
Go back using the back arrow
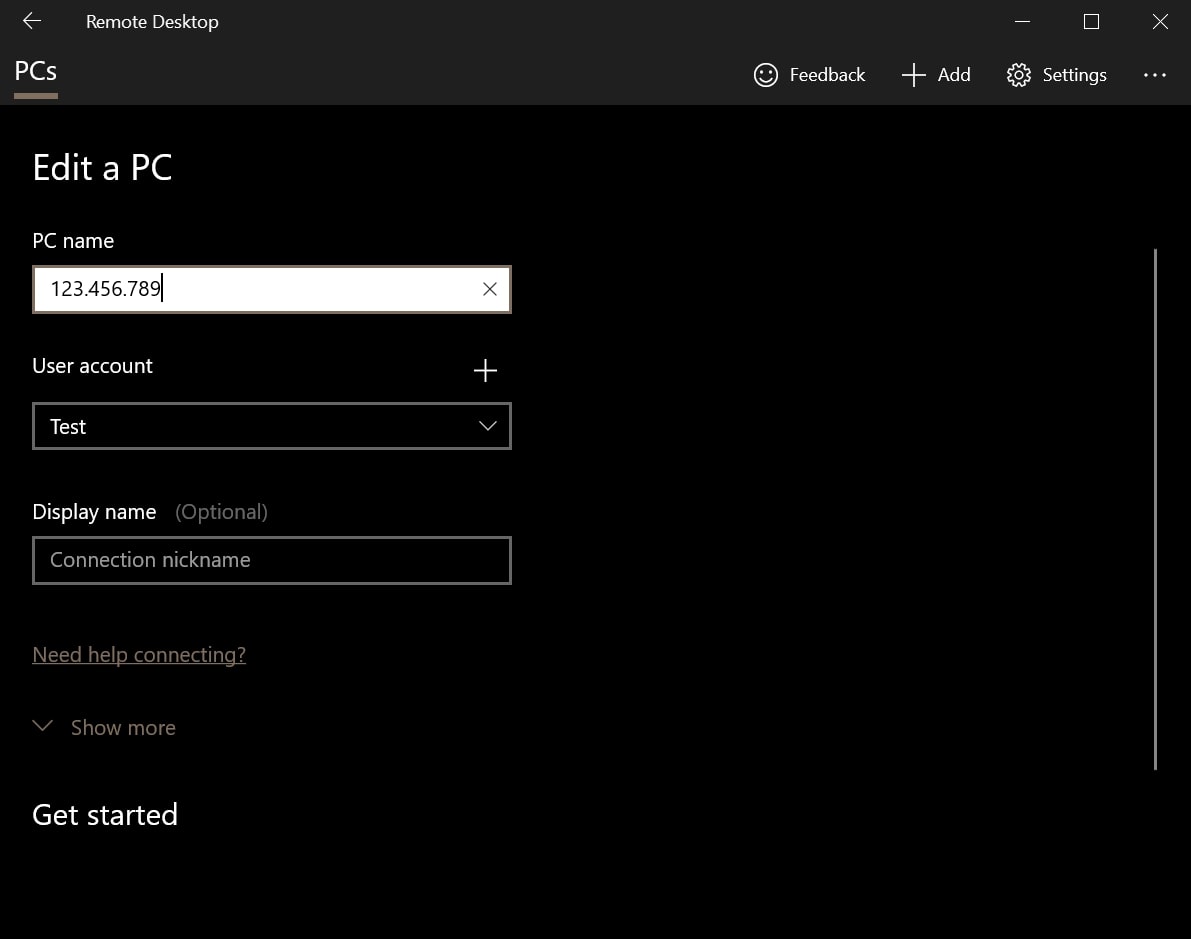point(32,21)
